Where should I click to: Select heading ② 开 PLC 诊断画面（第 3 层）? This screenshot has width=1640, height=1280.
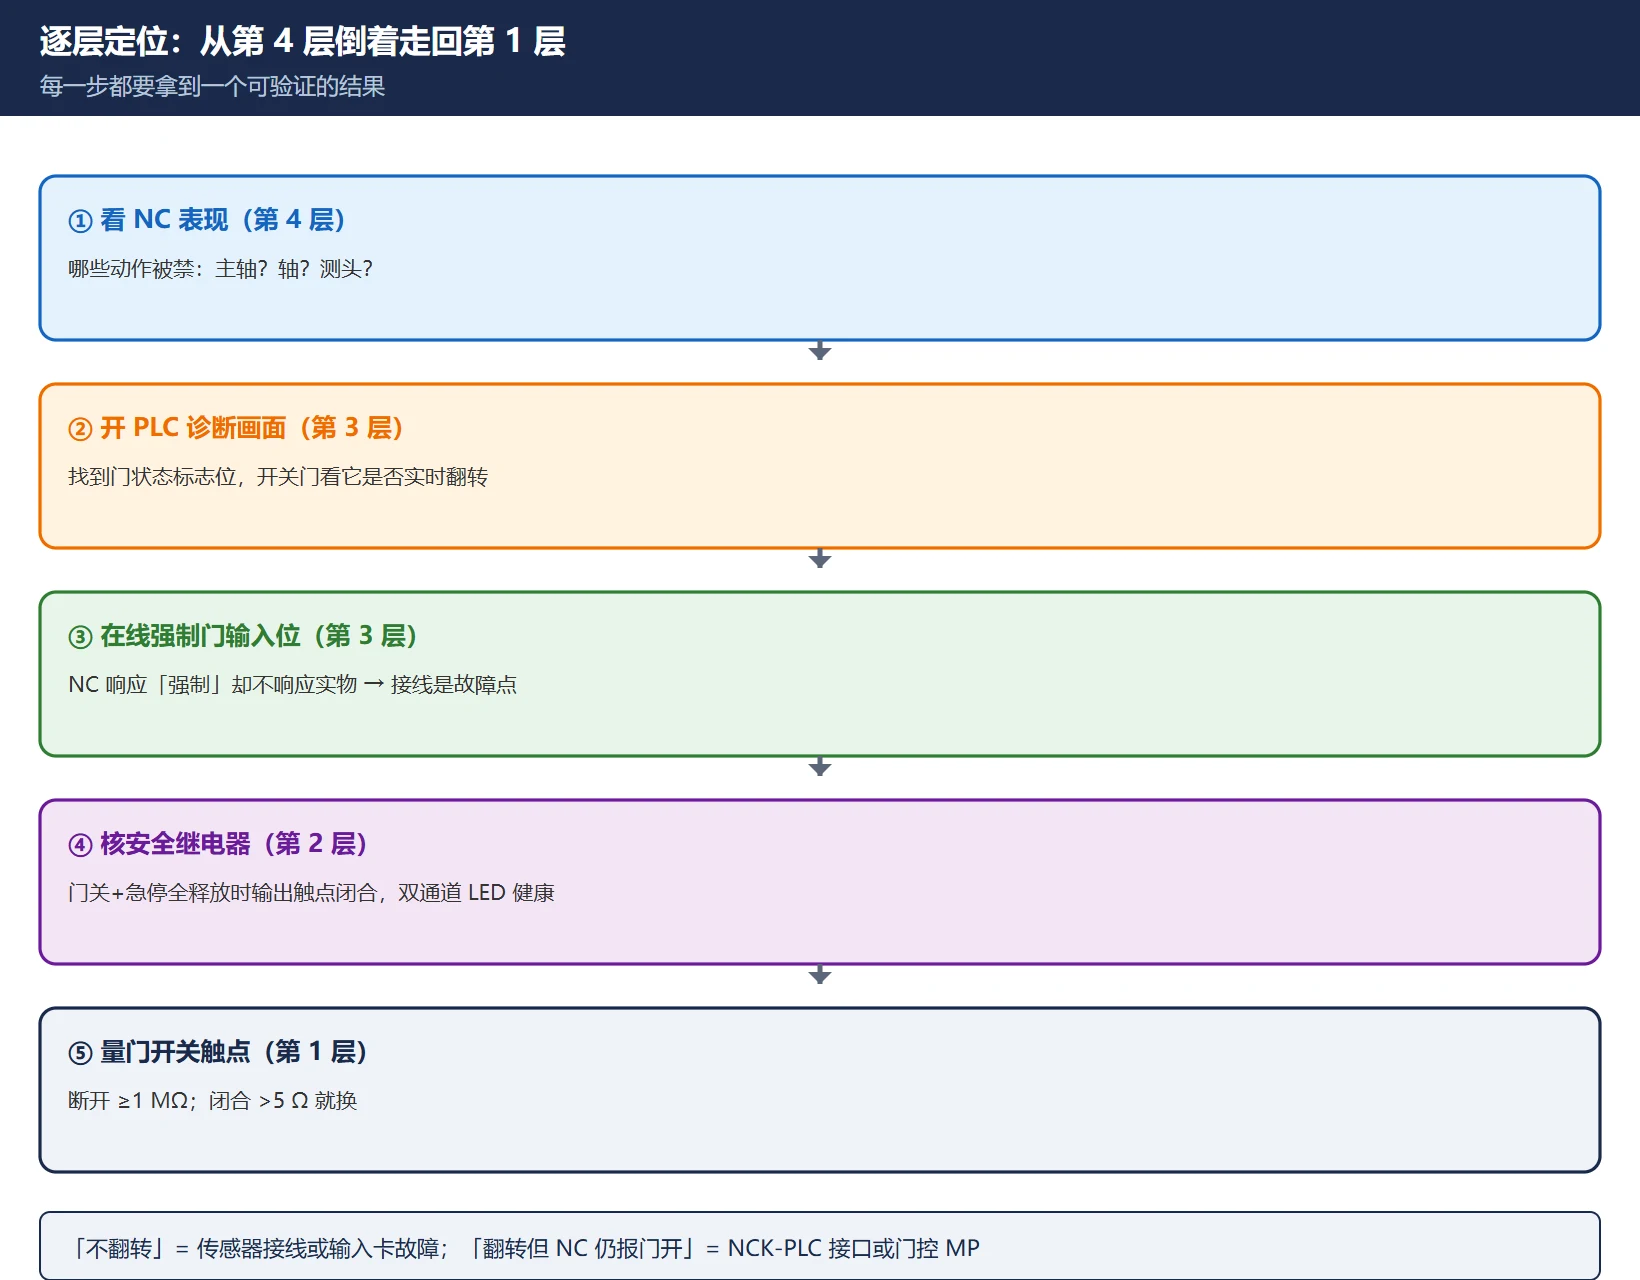tap(236, 428)
